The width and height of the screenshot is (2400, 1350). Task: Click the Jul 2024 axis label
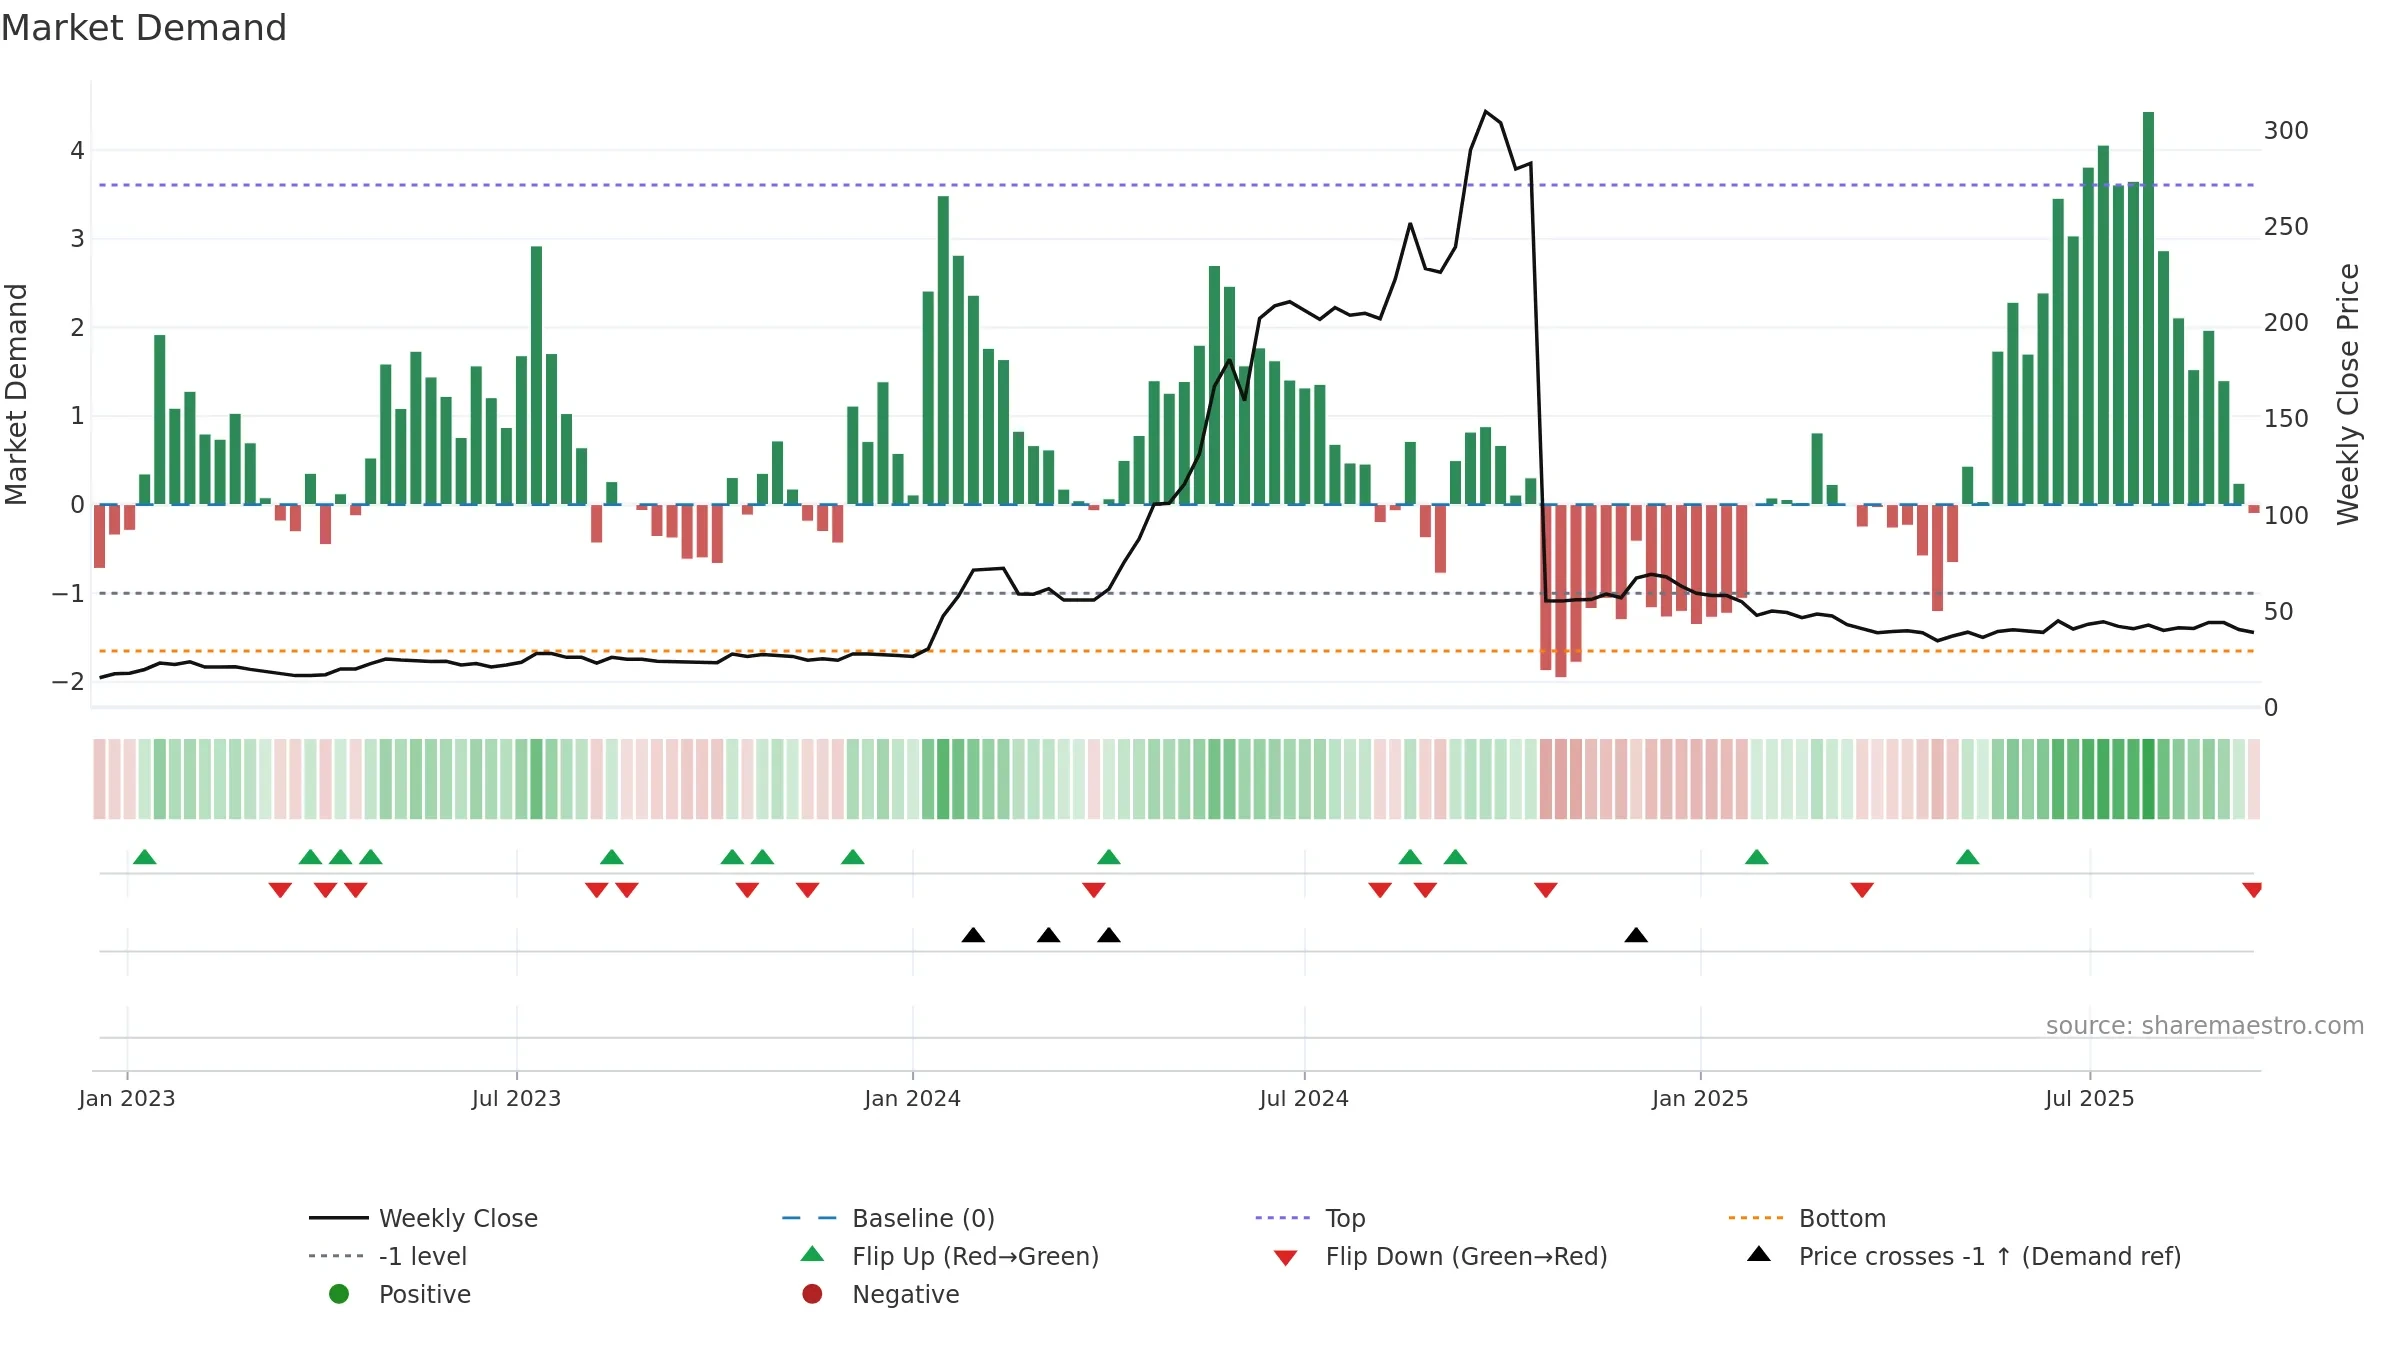click(x=1304, y=1098)
